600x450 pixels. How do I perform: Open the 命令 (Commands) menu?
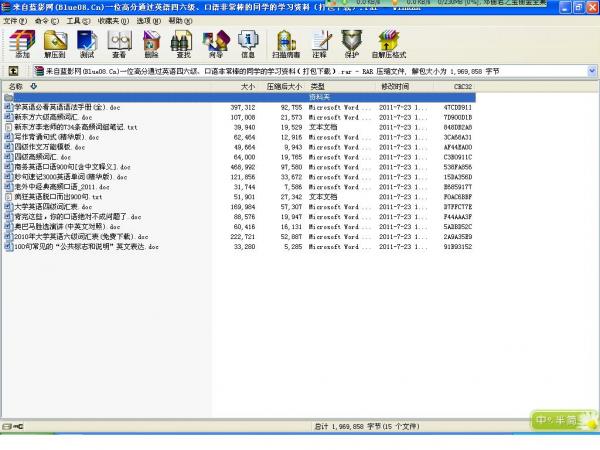(x=47, y=21)
